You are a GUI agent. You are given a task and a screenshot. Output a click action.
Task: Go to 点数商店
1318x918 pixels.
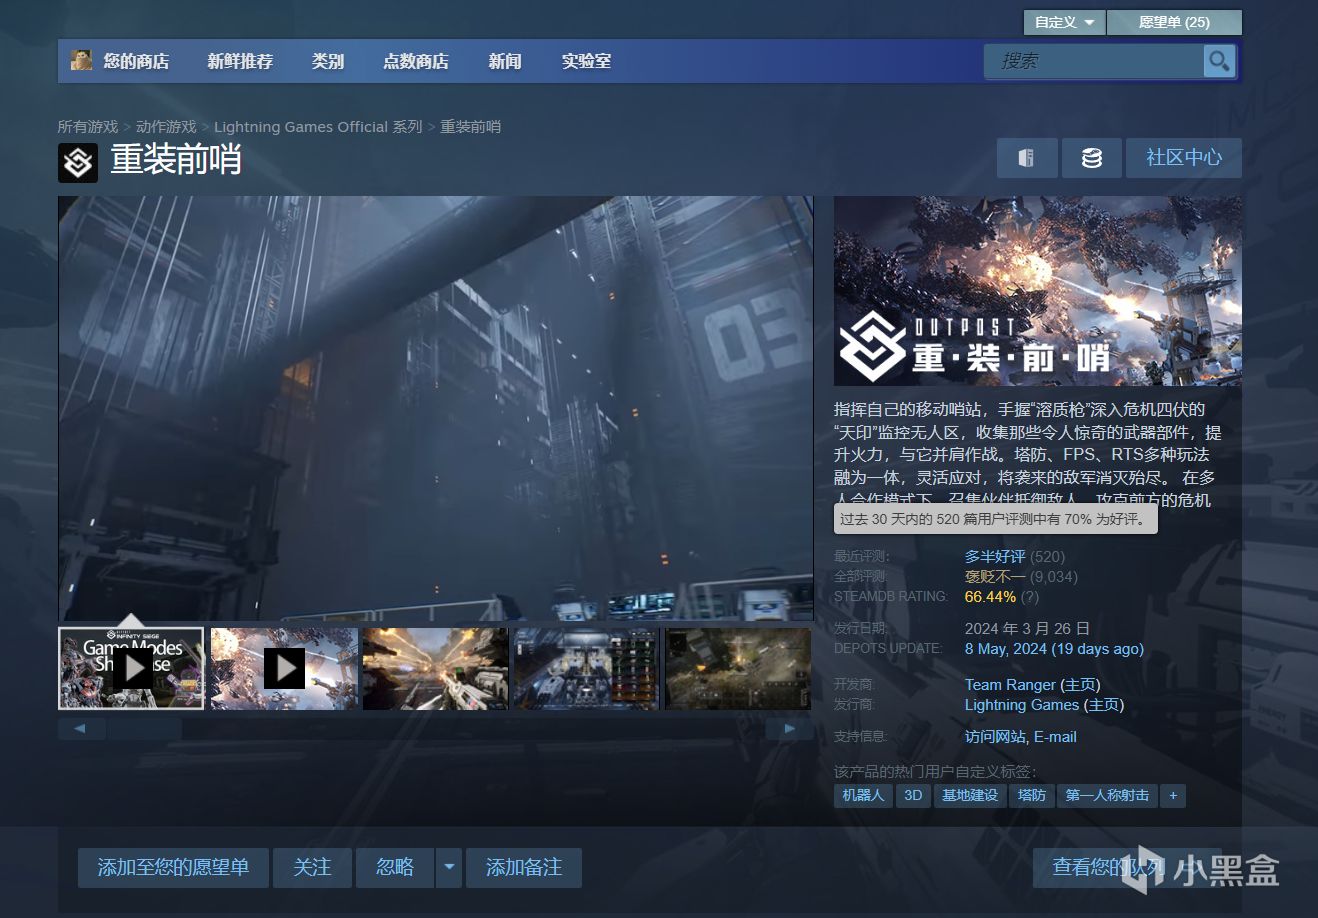pyautogui.click(x=416, y=61)
